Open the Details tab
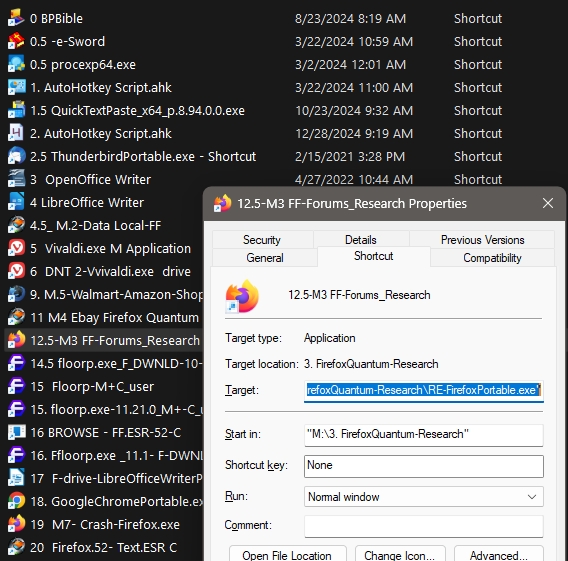568x561 pixels. (361, 239)
